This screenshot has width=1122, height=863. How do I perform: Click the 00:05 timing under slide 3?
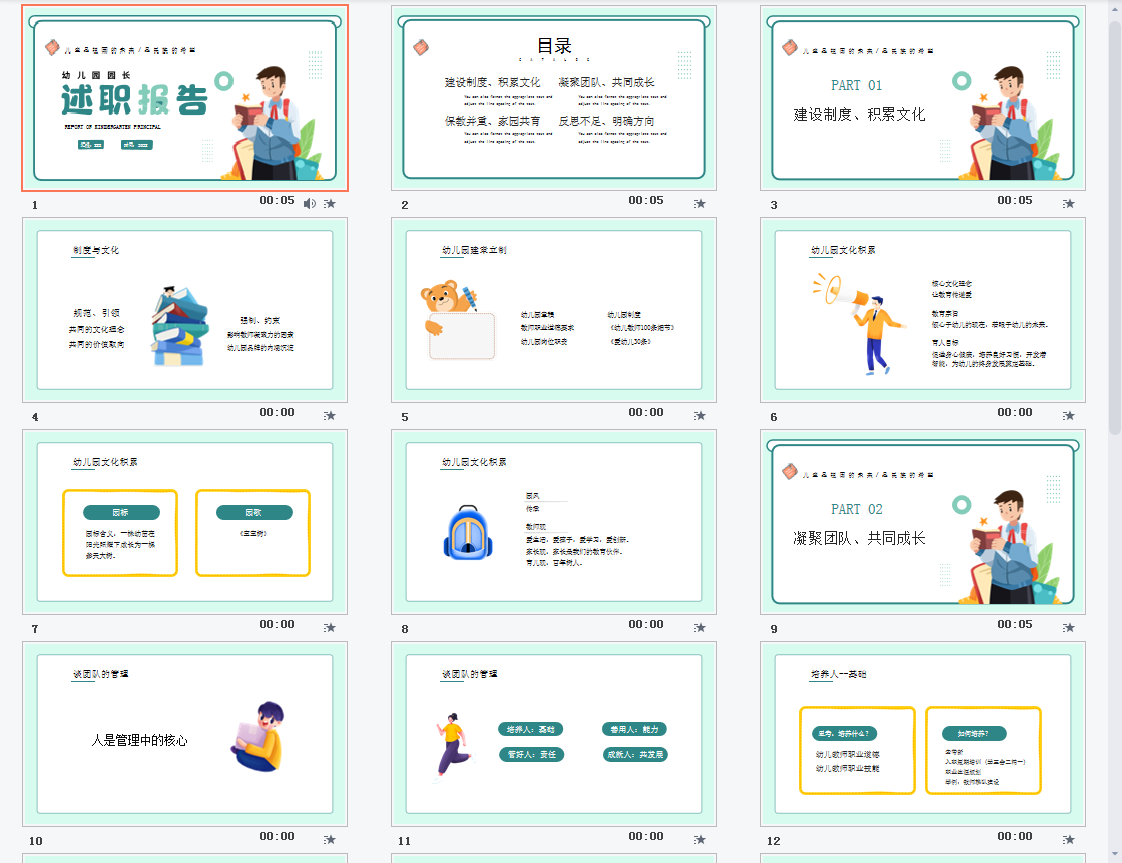coord(1015,200)
